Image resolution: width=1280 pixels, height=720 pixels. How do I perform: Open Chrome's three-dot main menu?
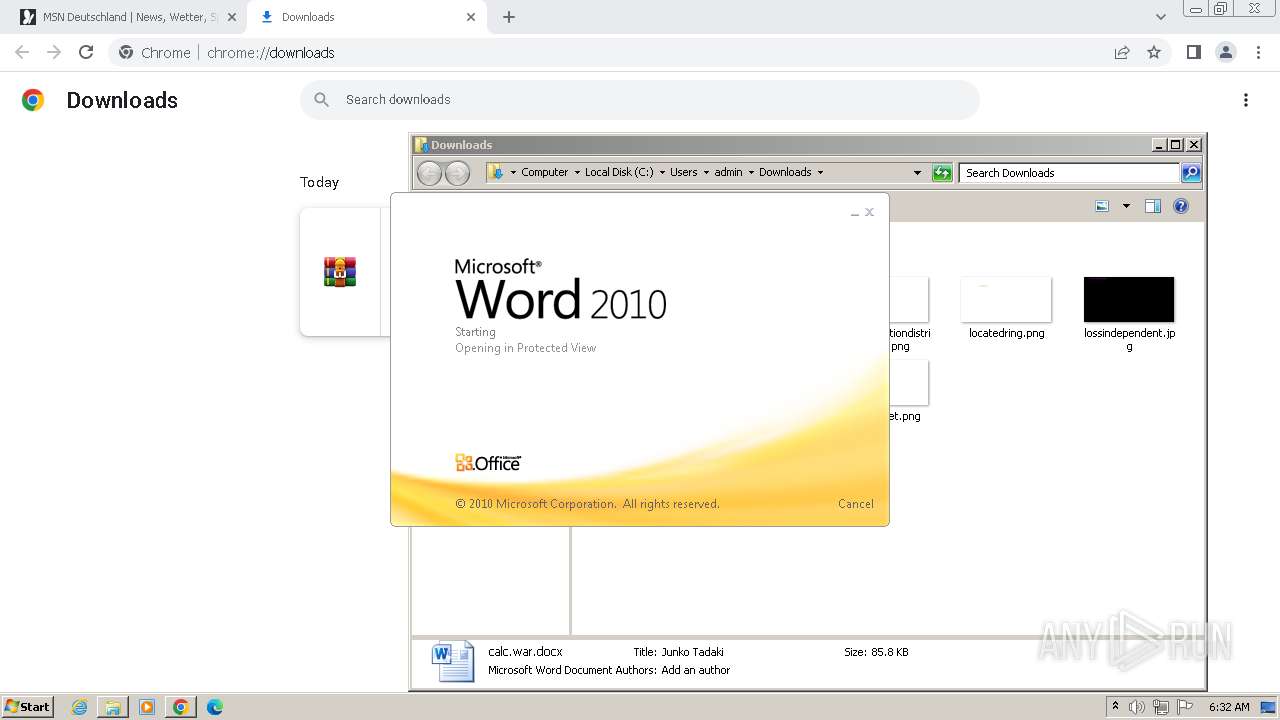(1258, 52)
